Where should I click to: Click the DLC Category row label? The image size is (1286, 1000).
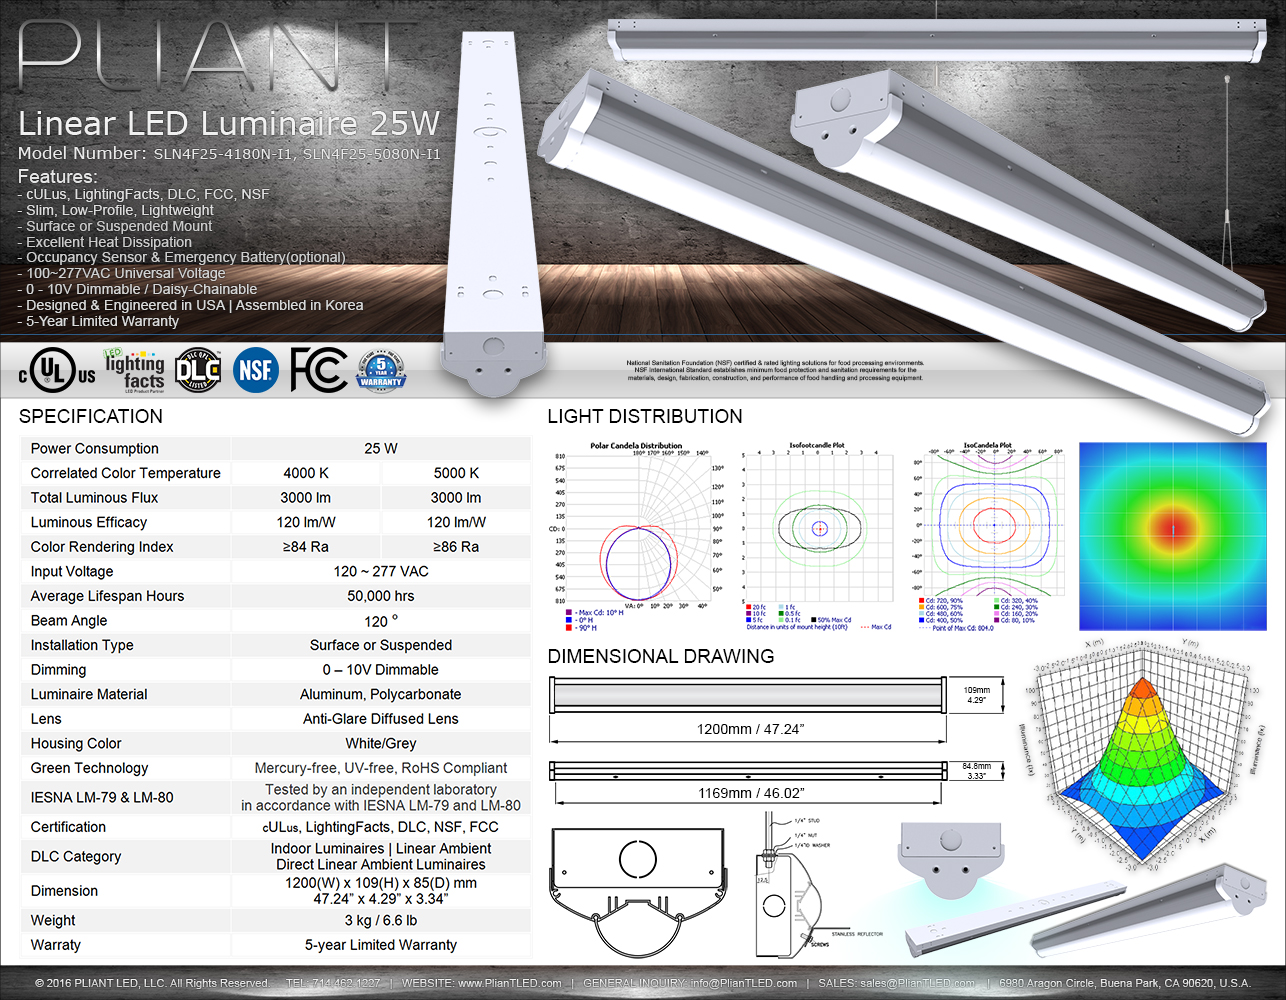76,856
